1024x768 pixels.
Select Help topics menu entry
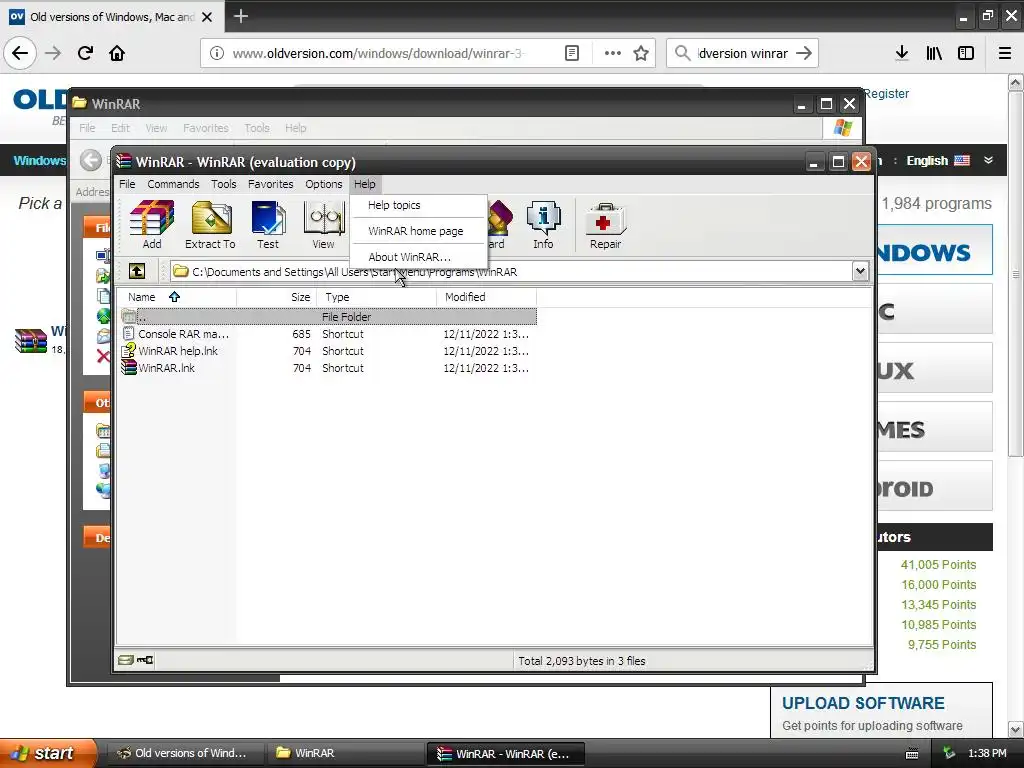coord(419,205)
